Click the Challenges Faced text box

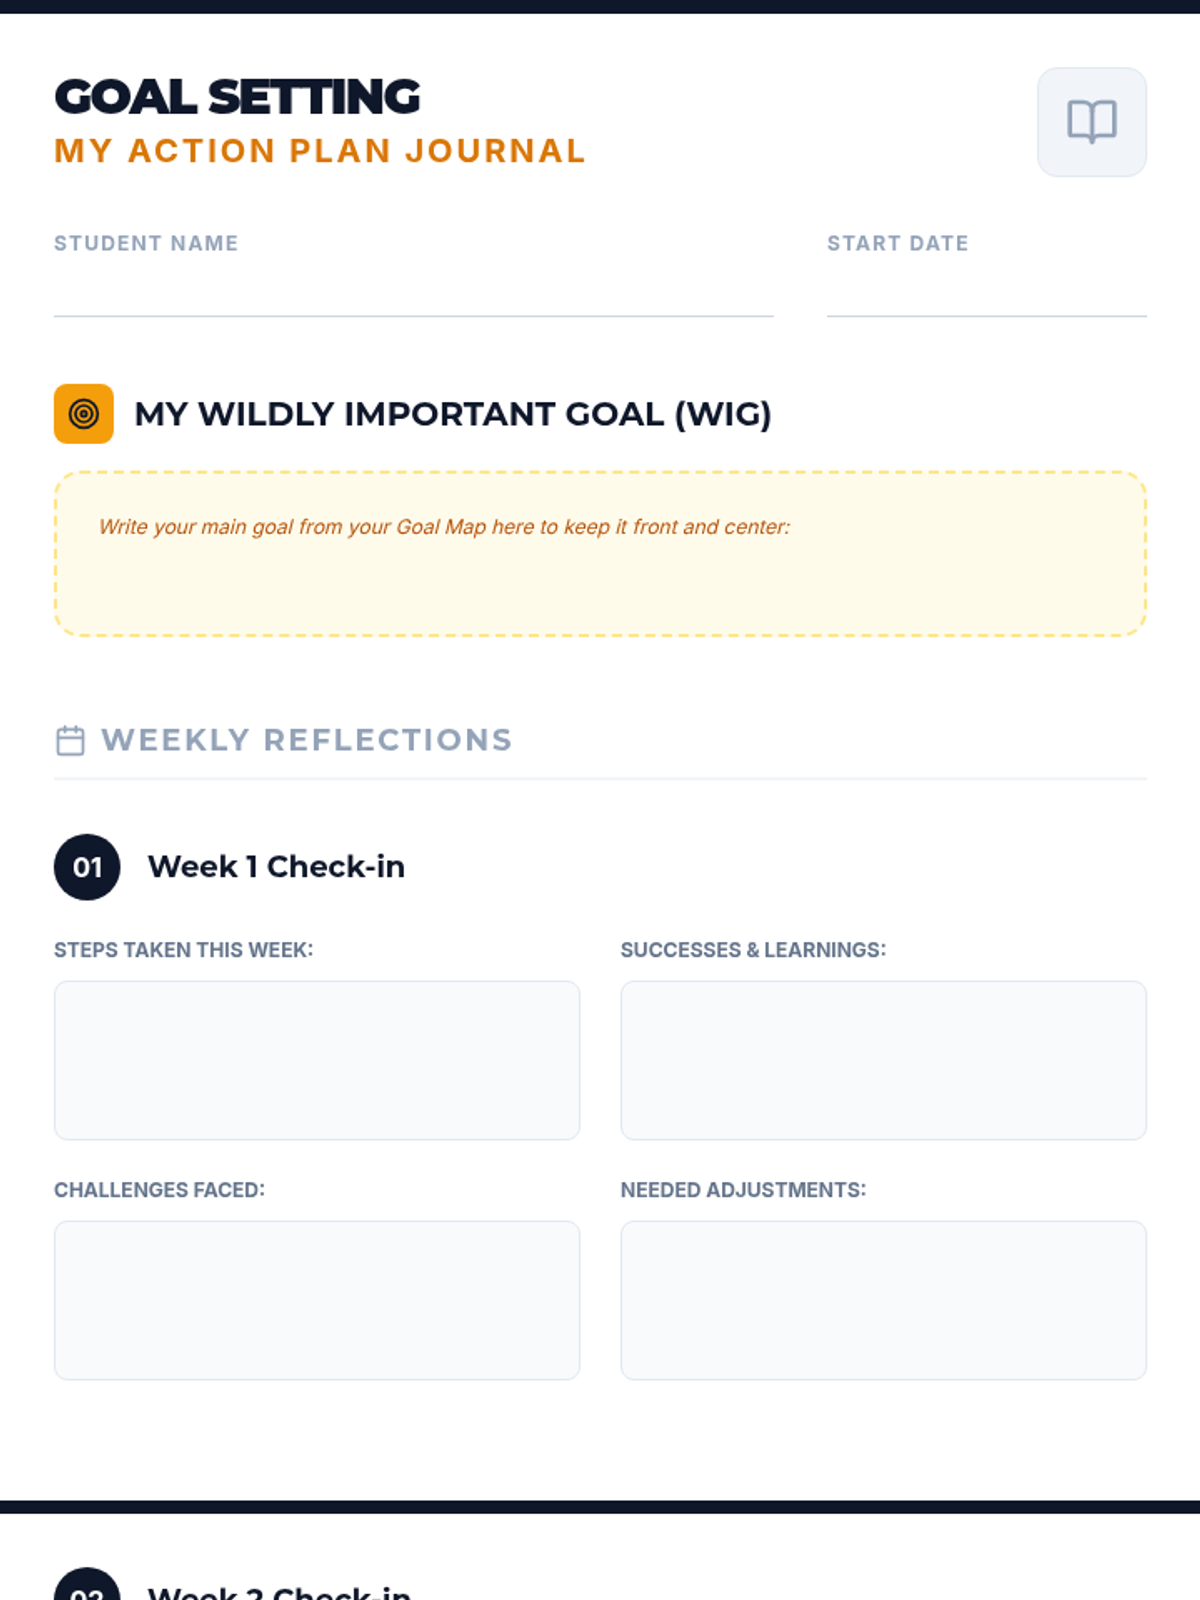tap(317, 1300)
